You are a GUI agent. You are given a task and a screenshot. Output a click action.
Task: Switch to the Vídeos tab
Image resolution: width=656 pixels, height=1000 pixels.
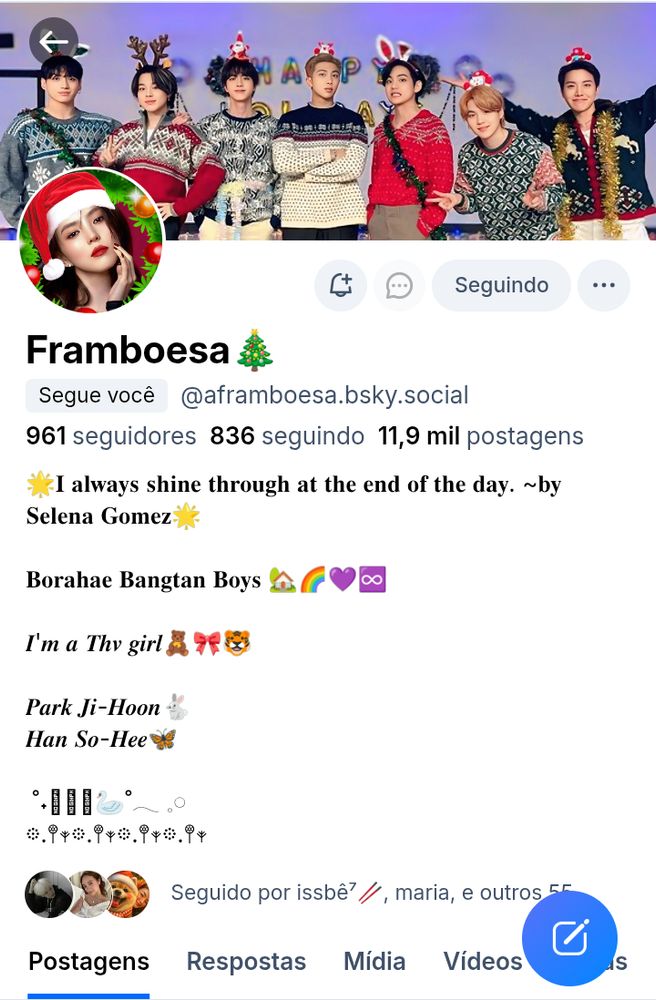(x=483, y=961)
